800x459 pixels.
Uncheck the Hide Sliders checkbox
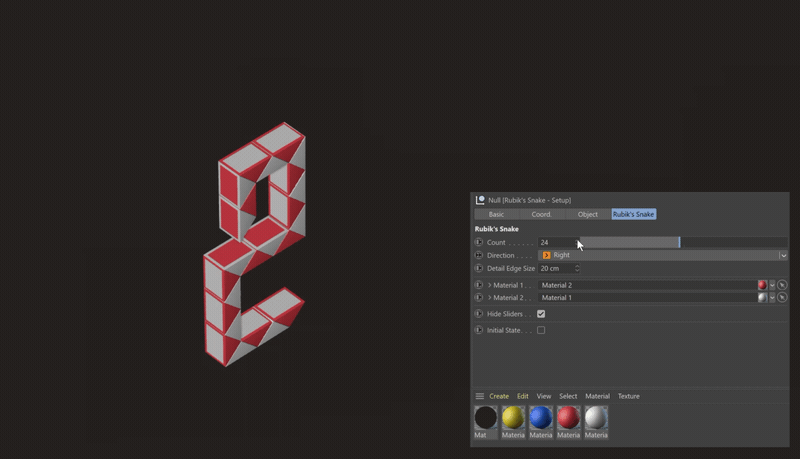pyautogui.click(x=541, y=314)
